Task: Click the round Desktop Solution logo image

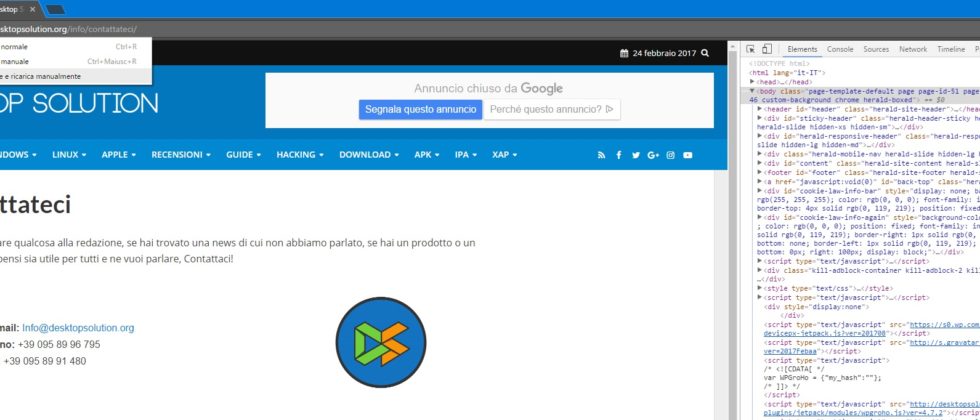Action: click(x=381, y=342)
